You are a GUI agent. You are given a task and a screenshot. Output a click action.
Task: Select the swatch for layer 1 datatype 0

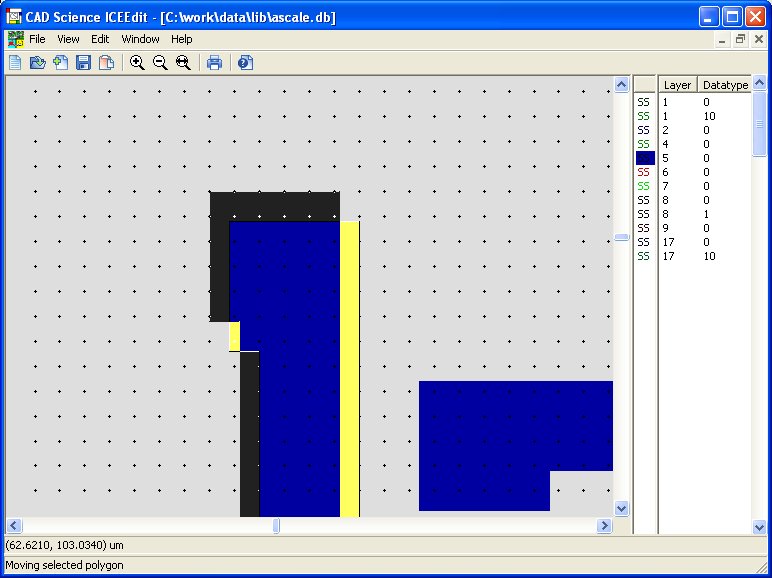[x=644, y=102]
